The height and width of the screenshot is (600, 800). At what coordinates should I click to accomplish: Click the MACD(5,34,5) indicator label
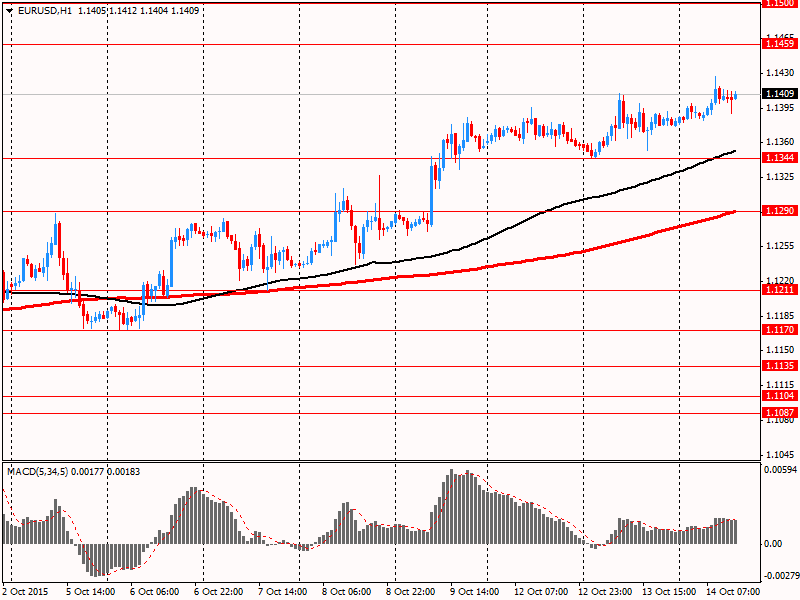tap(37, 472)
